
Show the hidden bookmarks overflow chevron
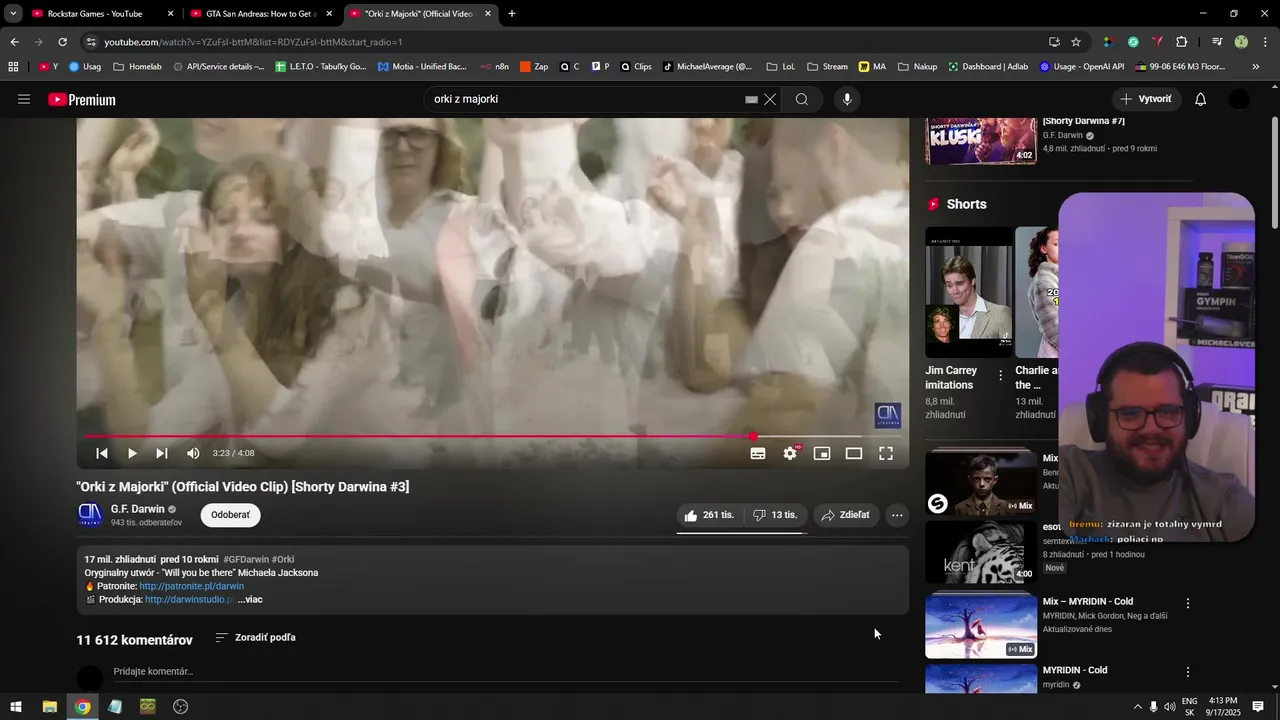1257,67
